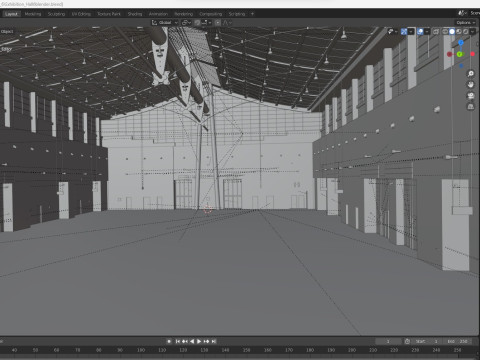Image resolution: width=480 pixels, height=360 pixels.
Task: Toggle the camera view icon
Action: 470,96
